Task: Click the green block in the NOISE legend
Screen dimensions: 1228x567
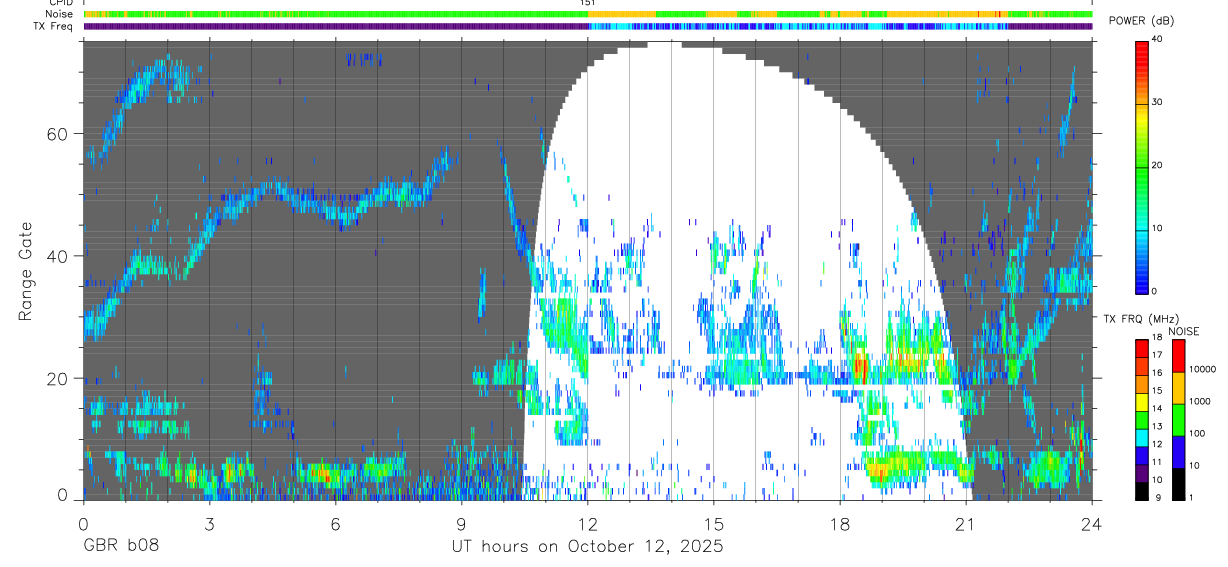Action: [x=1177, y=419]
